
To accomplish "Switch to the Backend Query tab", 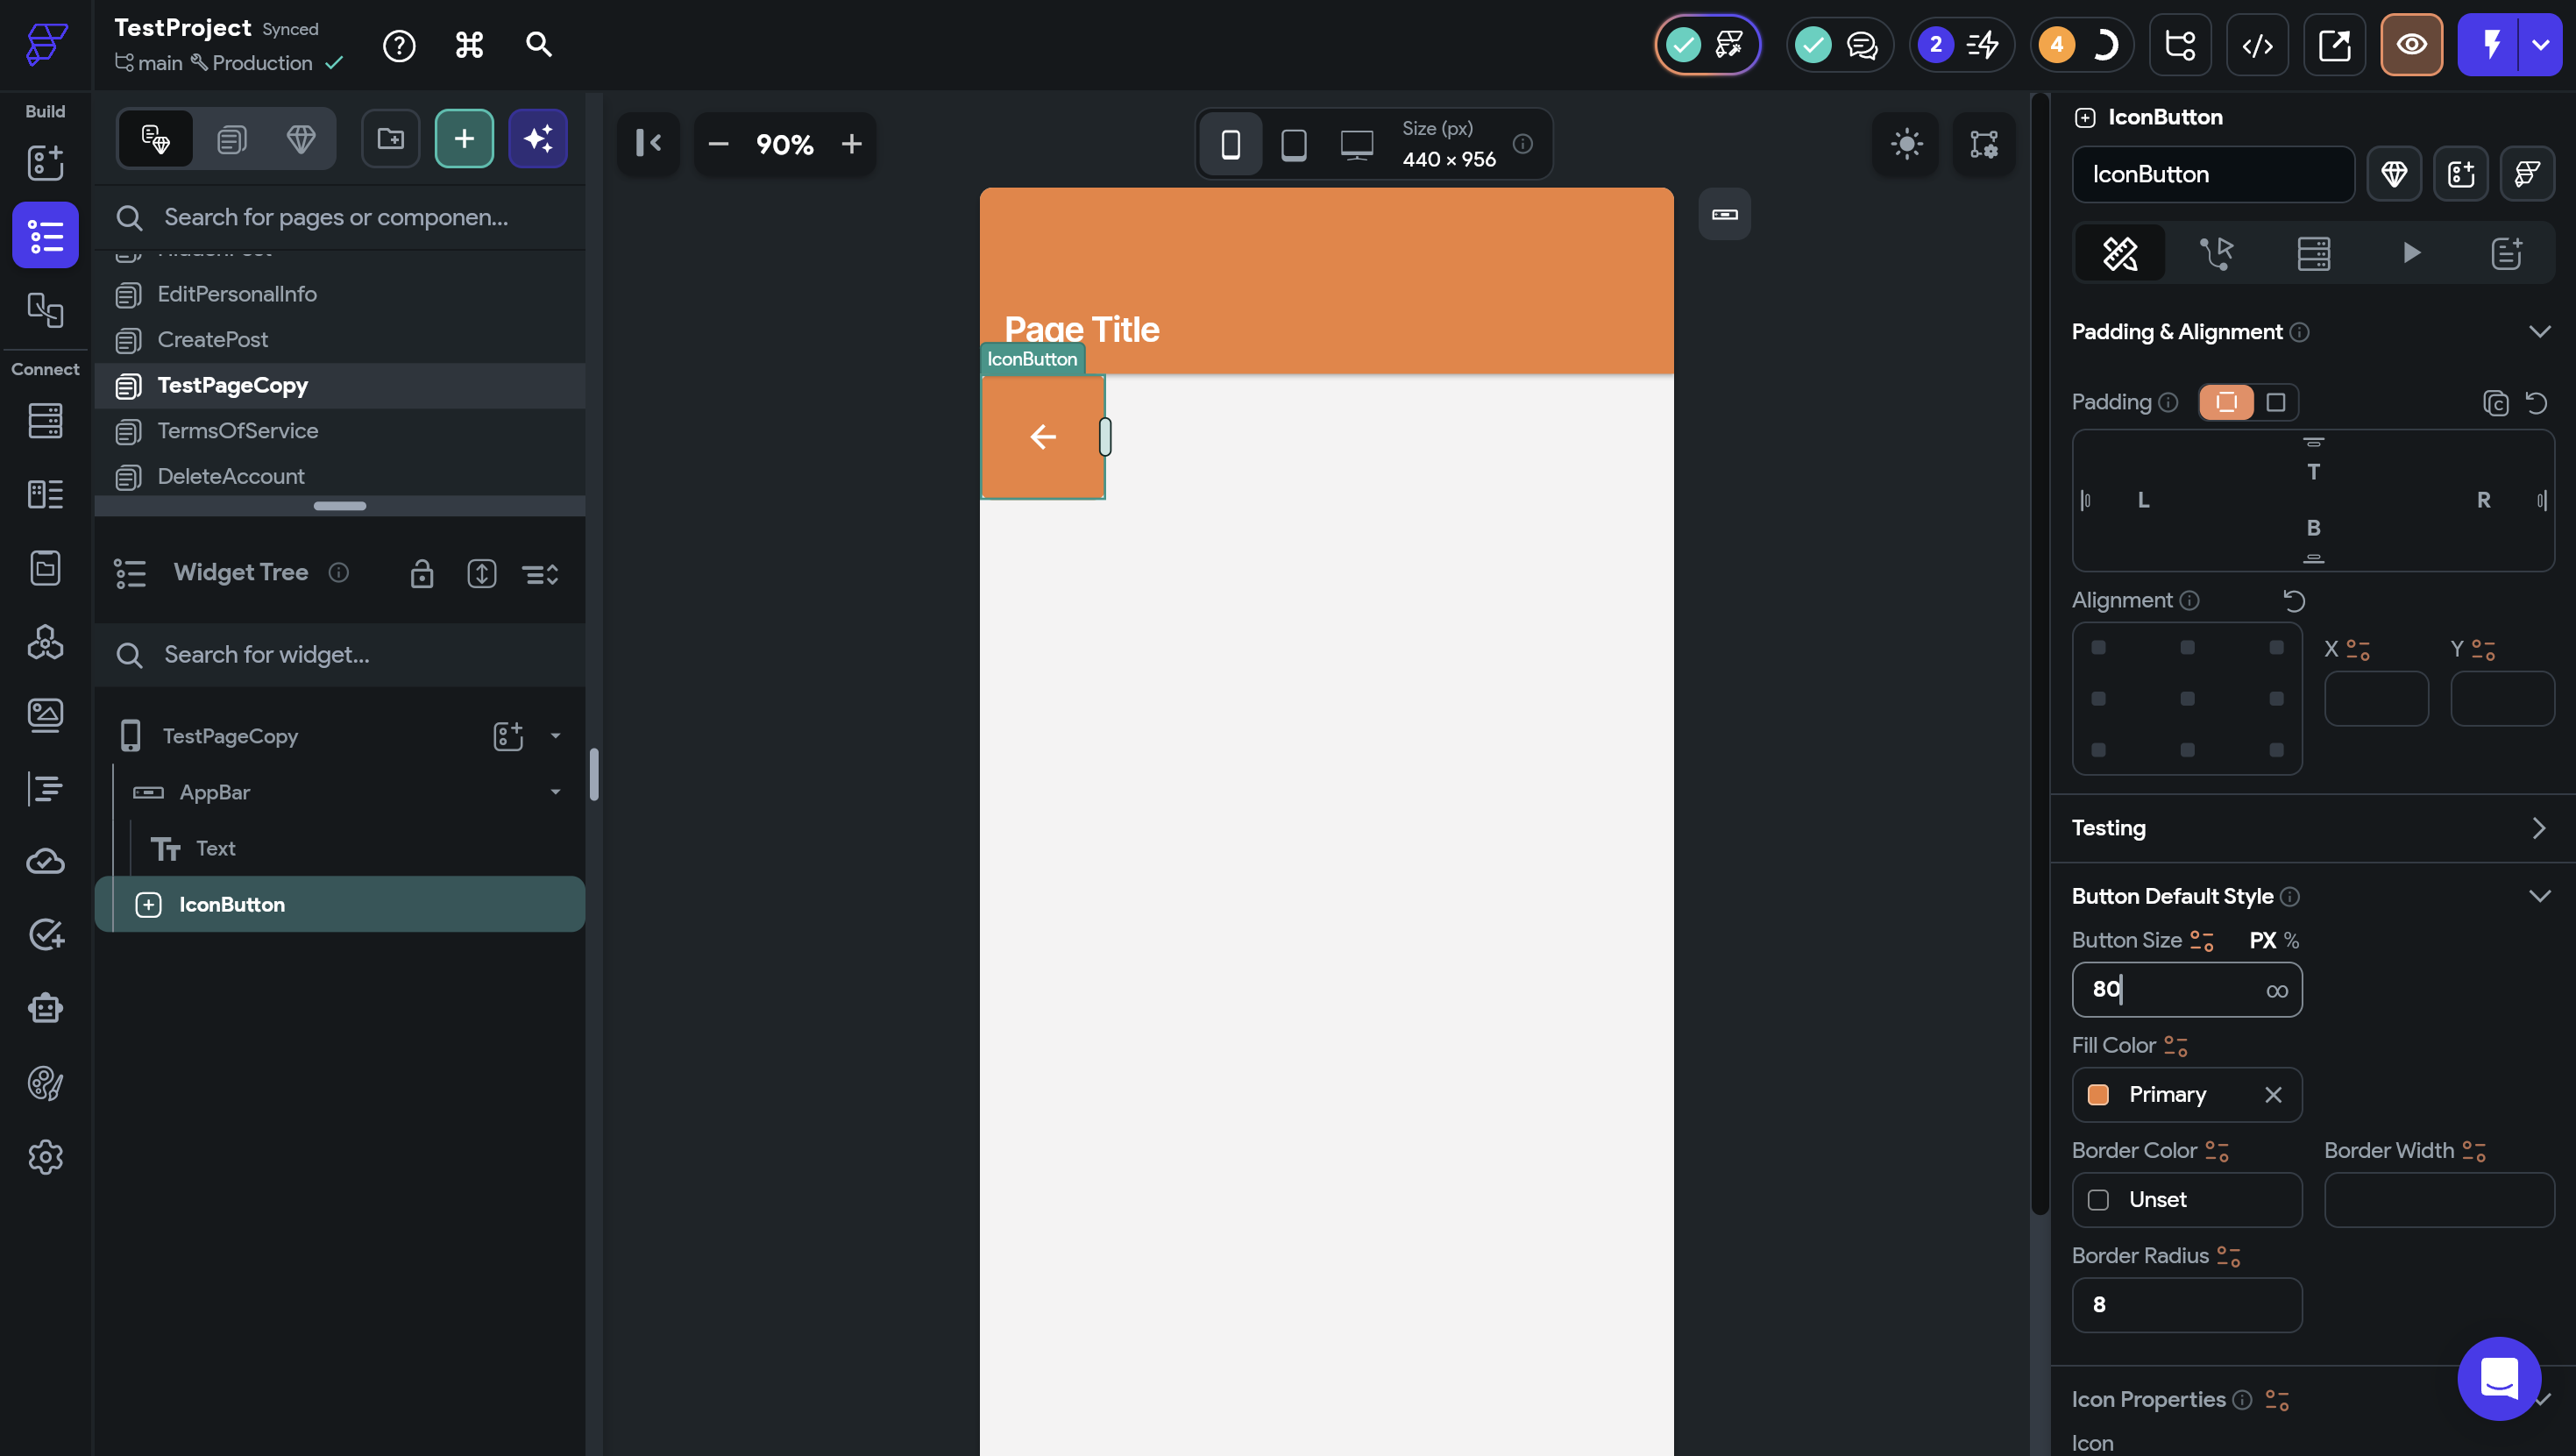I will tap(2313, 253).
